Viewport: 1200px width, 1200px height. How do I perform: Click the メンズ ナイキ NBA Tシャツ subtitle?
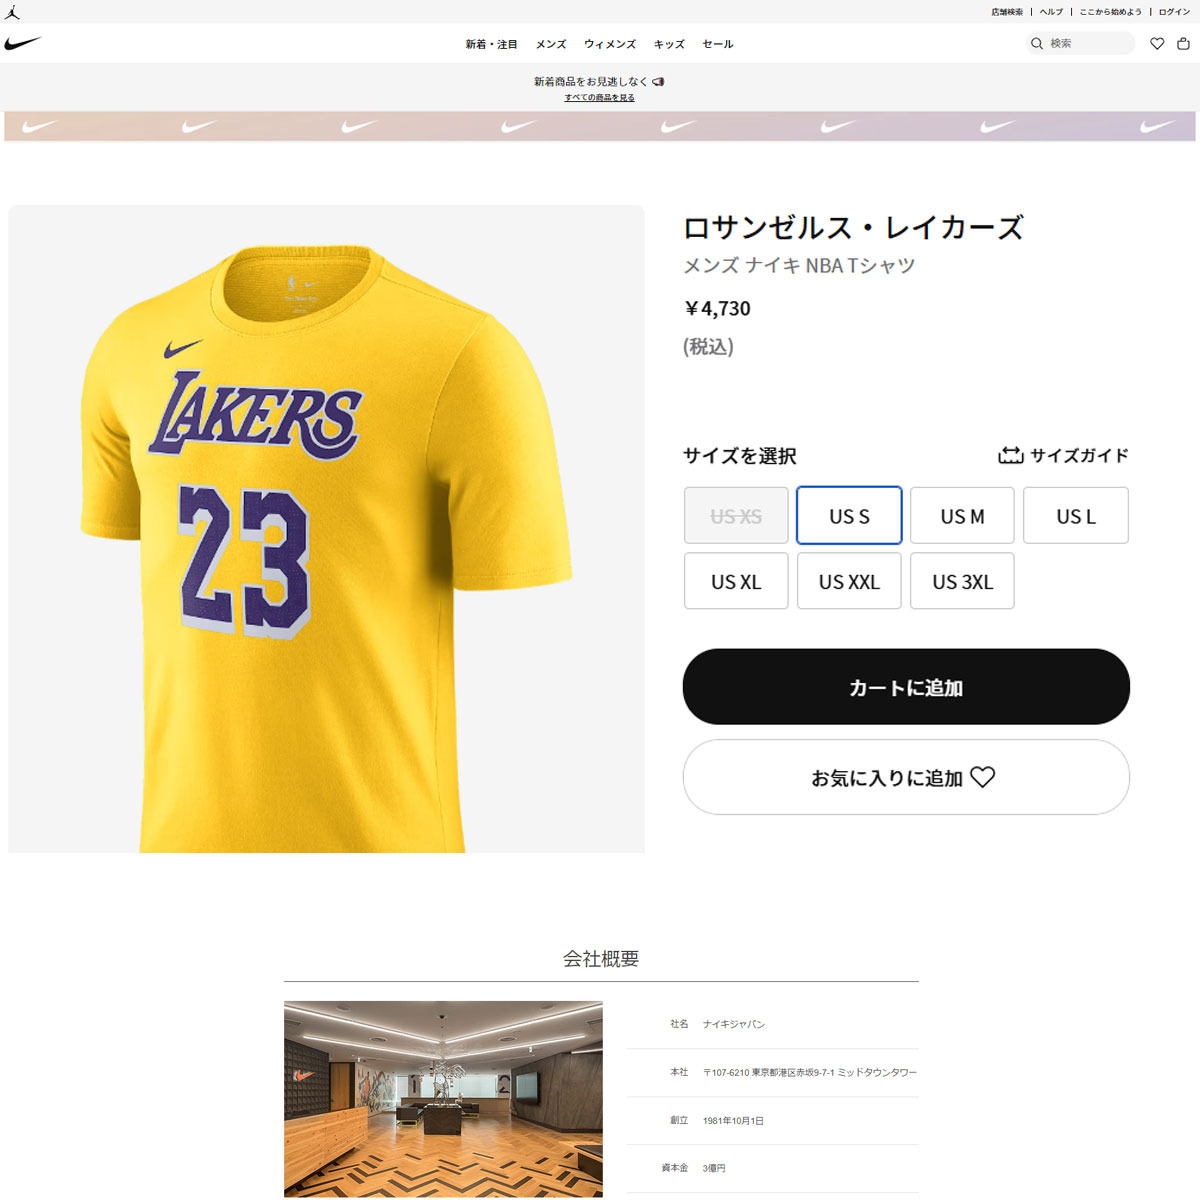799,265
